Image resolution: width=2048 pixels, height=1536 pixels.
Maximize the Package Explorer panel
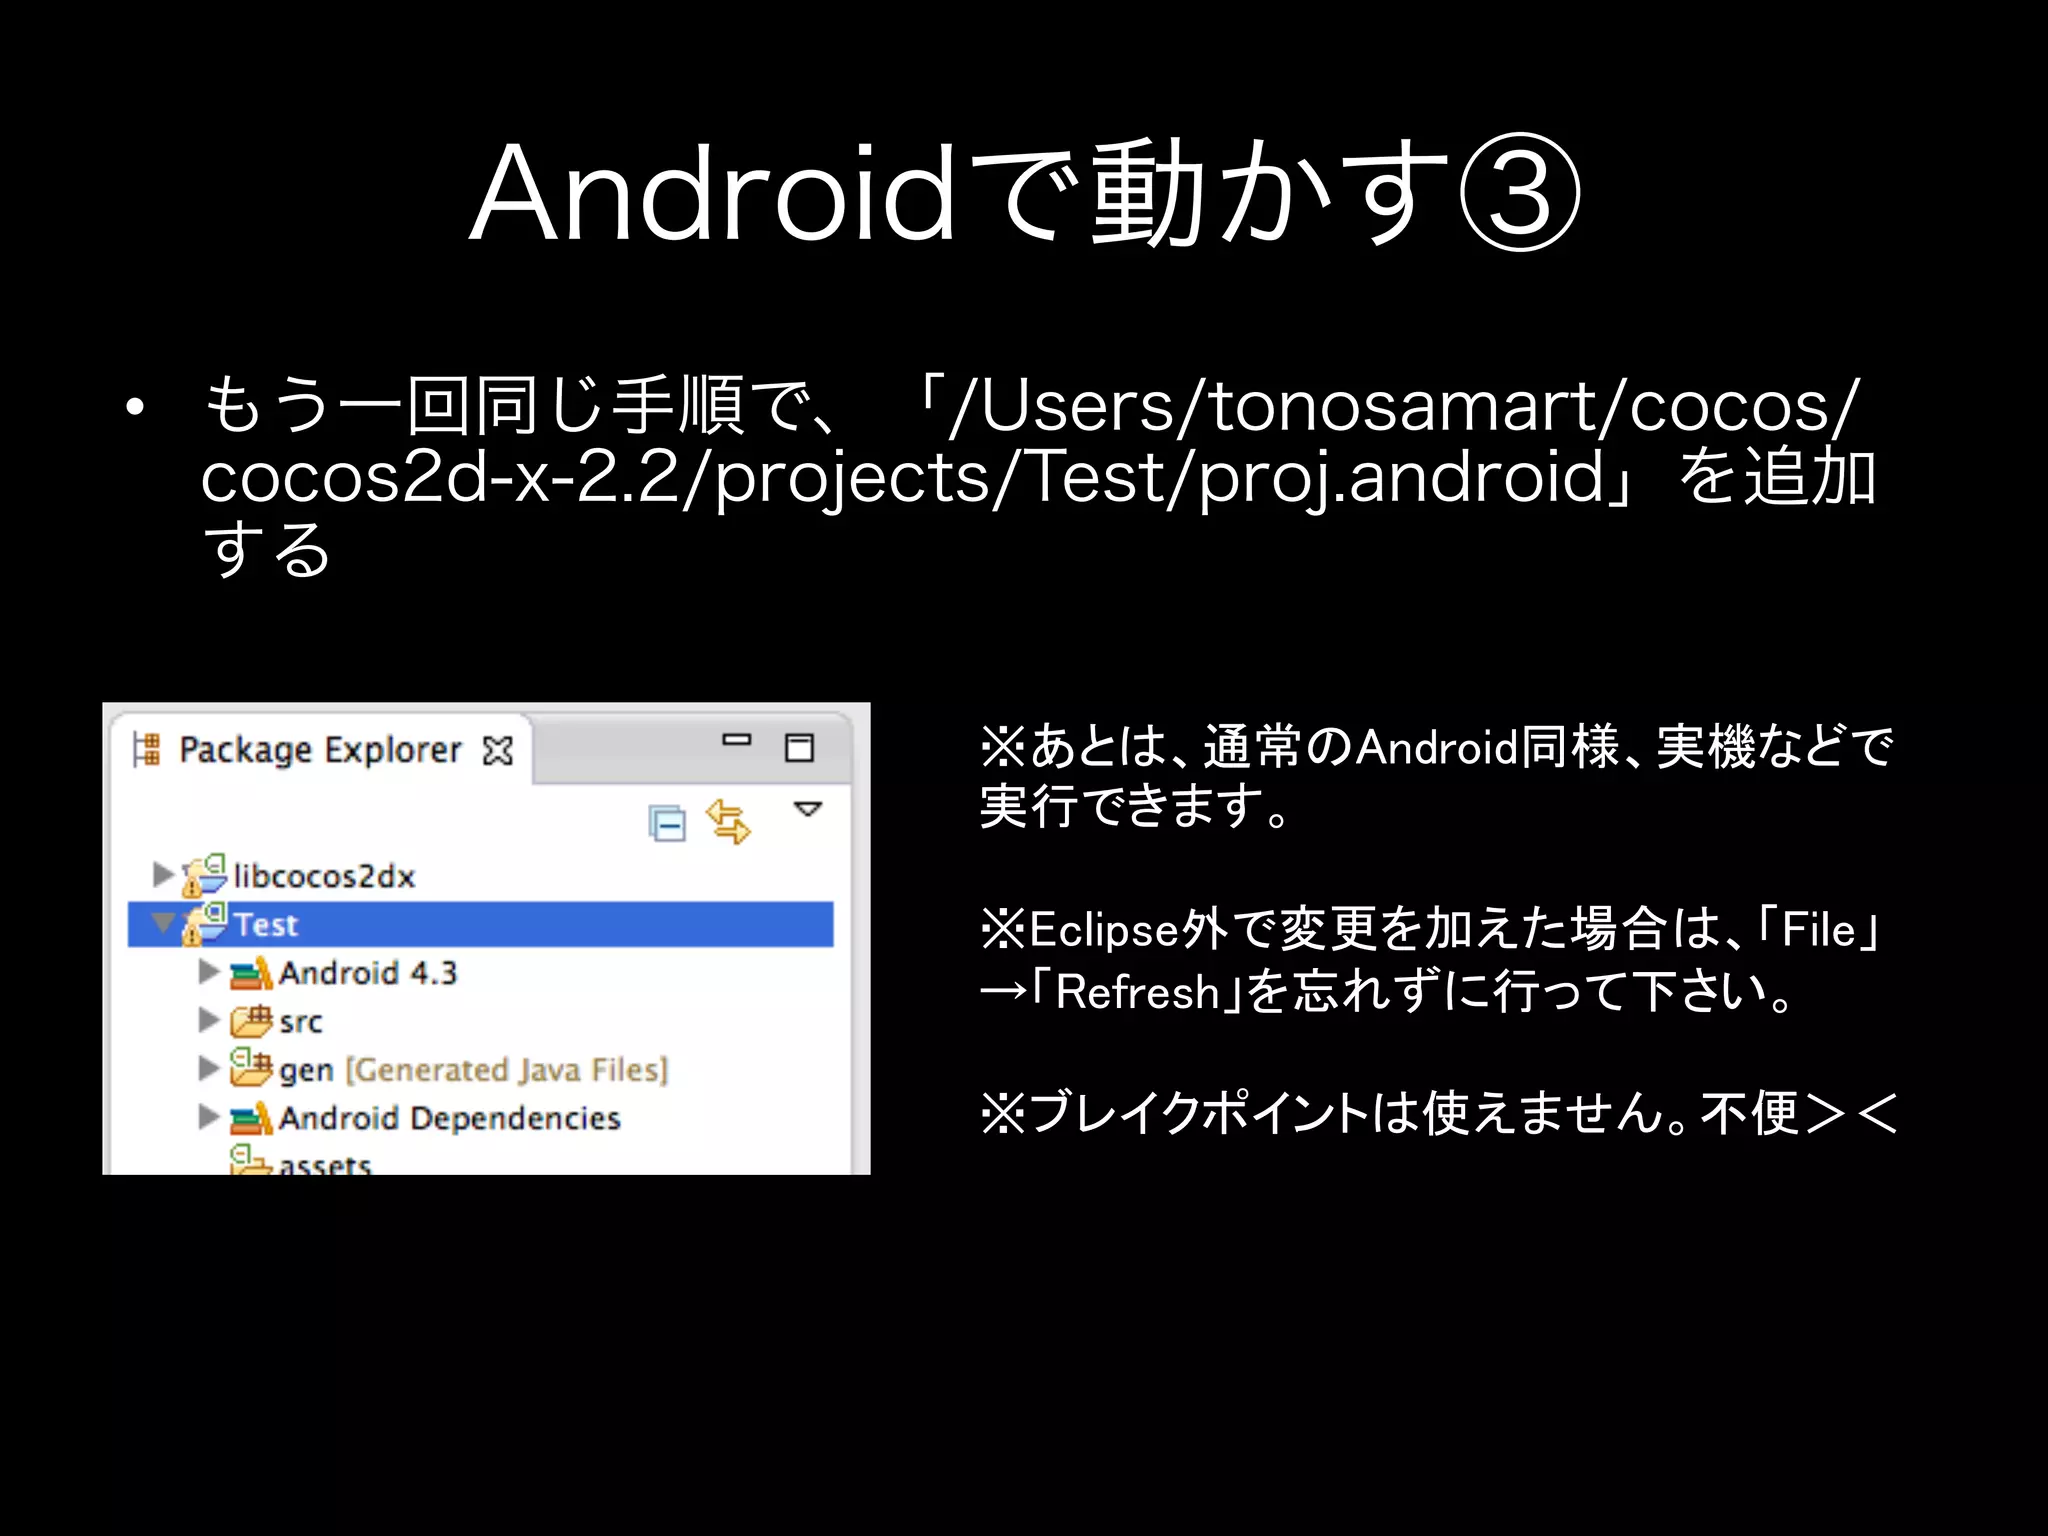point(799,747)
